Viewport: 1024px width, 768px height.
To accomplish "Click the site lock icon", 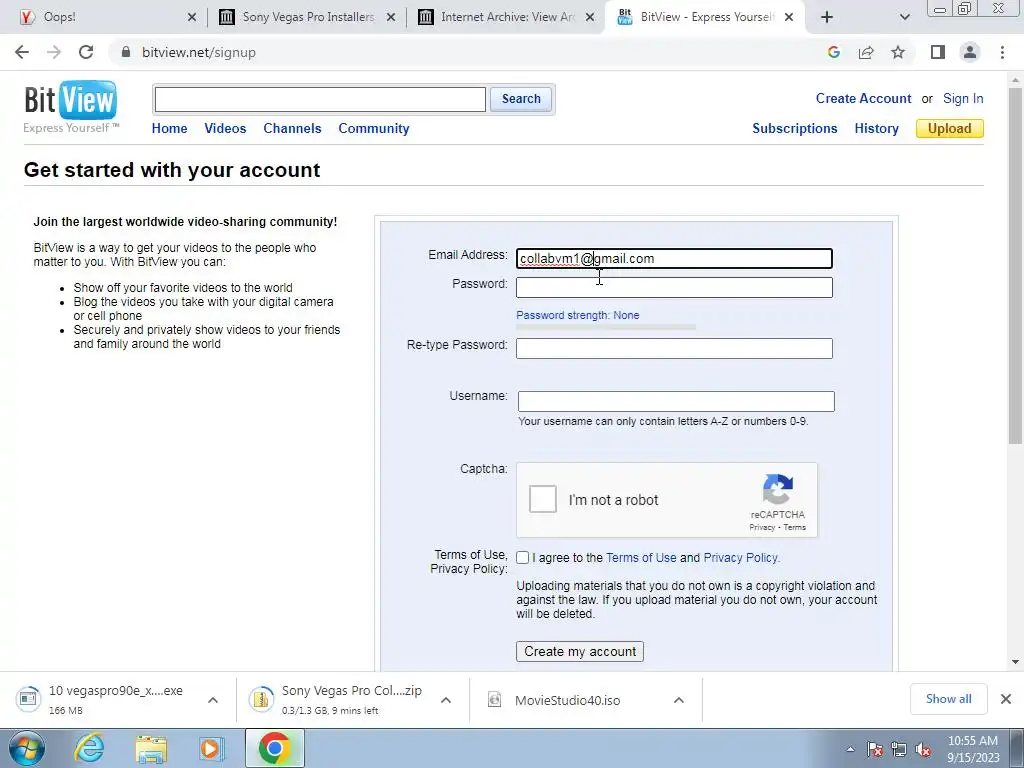I will click(x=126, y=52).
